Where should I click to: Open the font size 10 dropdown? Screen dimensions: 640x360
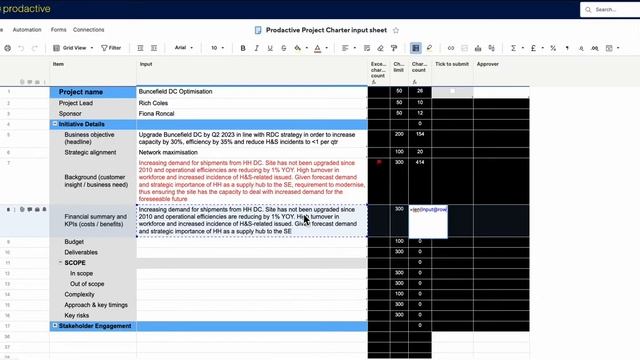pos(217,48)
